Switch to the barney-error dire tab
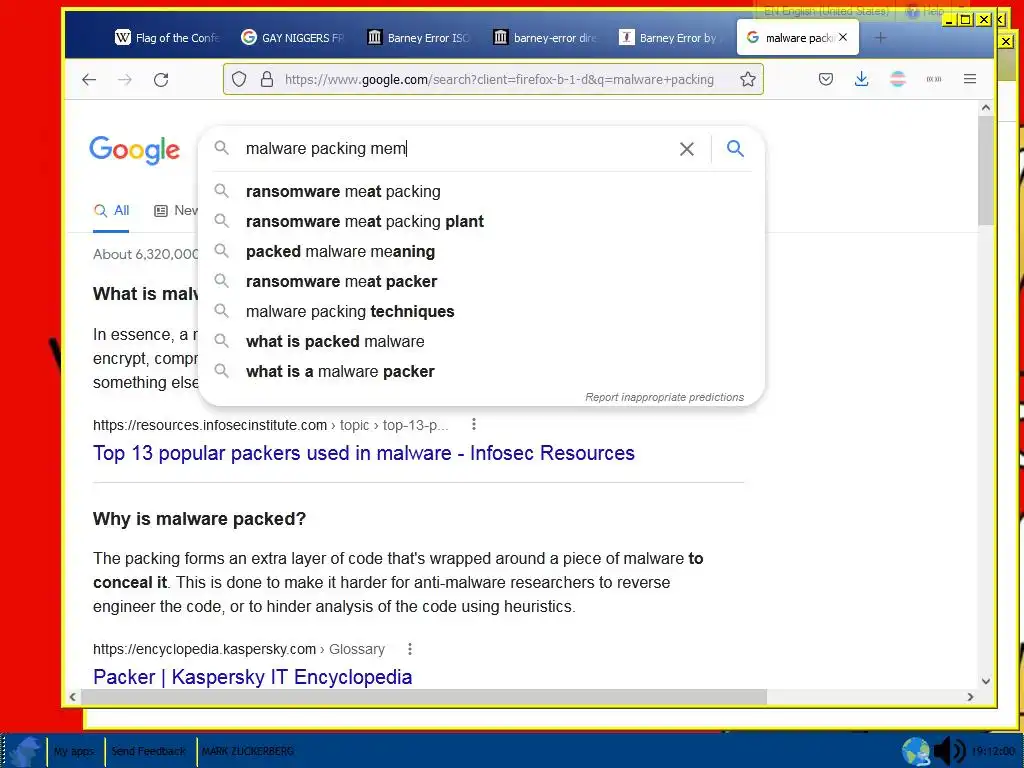Viewport: 1024px width, 768px height. [545, 38]
